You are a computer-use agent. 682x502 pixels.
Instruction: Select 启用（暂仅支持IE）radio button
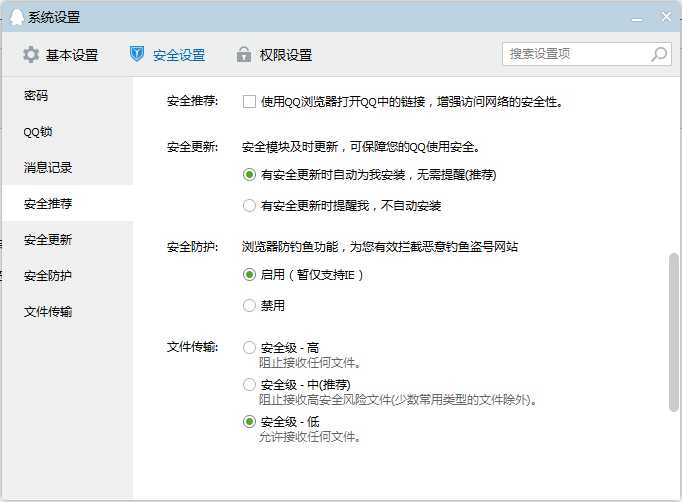click(249, 274)
